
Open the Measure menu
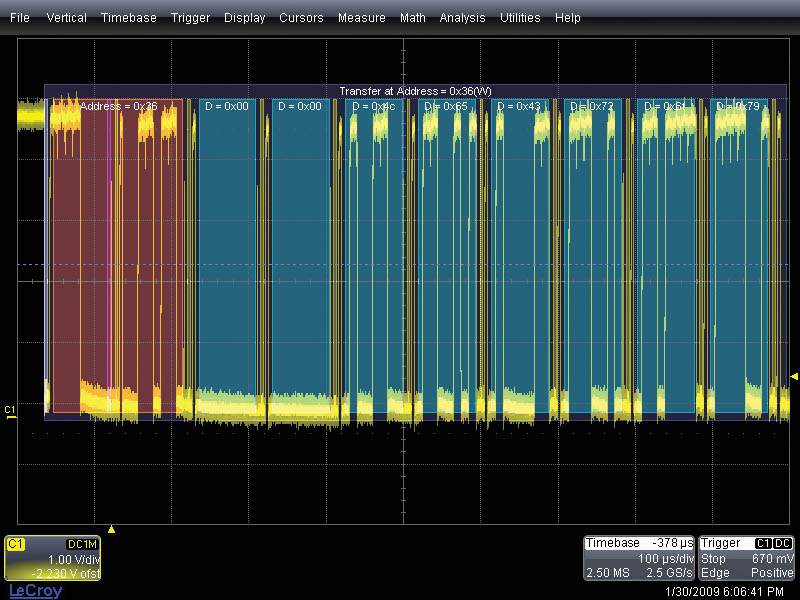[361, 18]
